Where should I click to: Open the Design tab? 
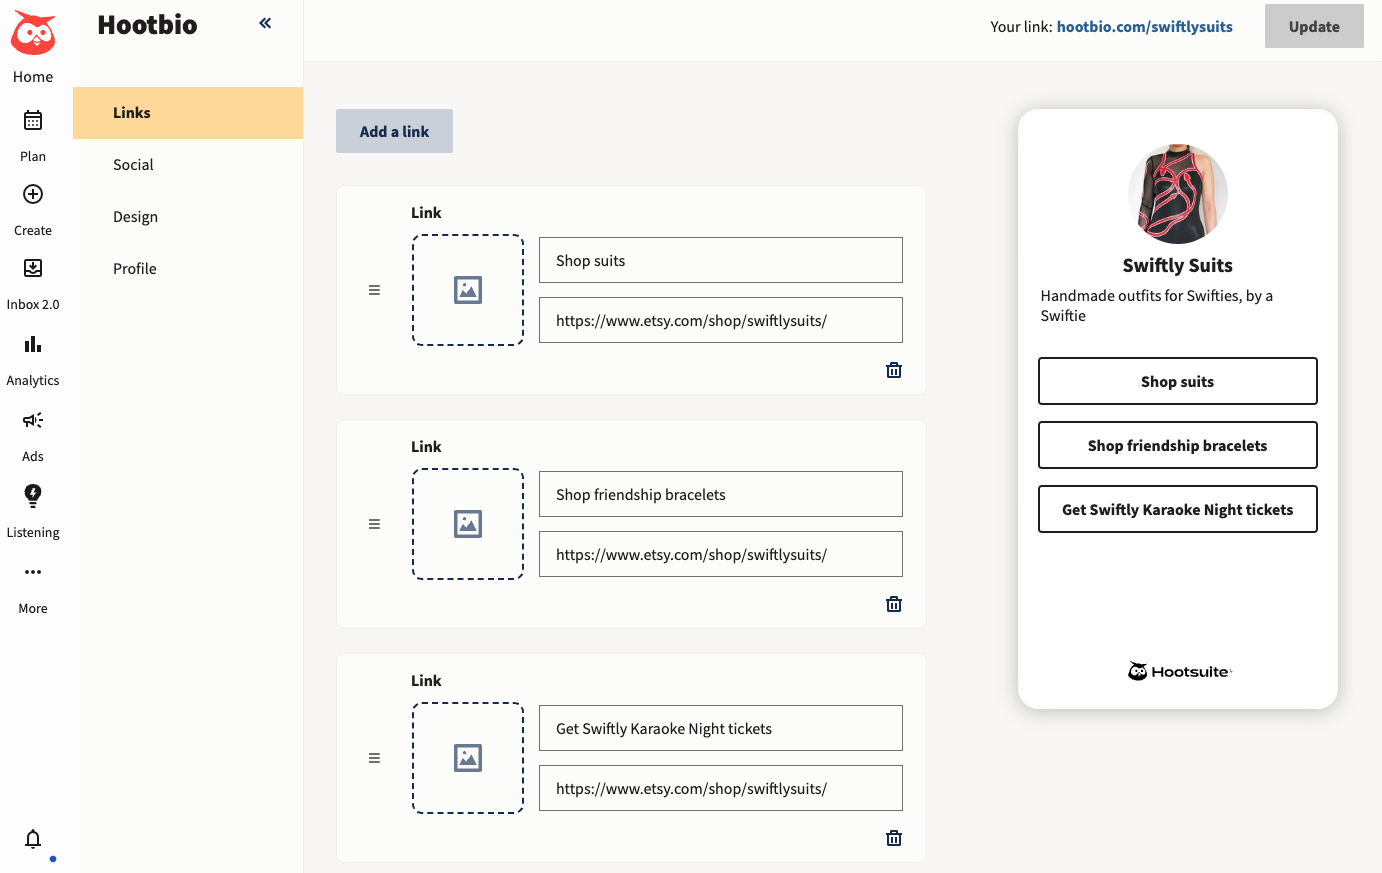pos(135,216)
